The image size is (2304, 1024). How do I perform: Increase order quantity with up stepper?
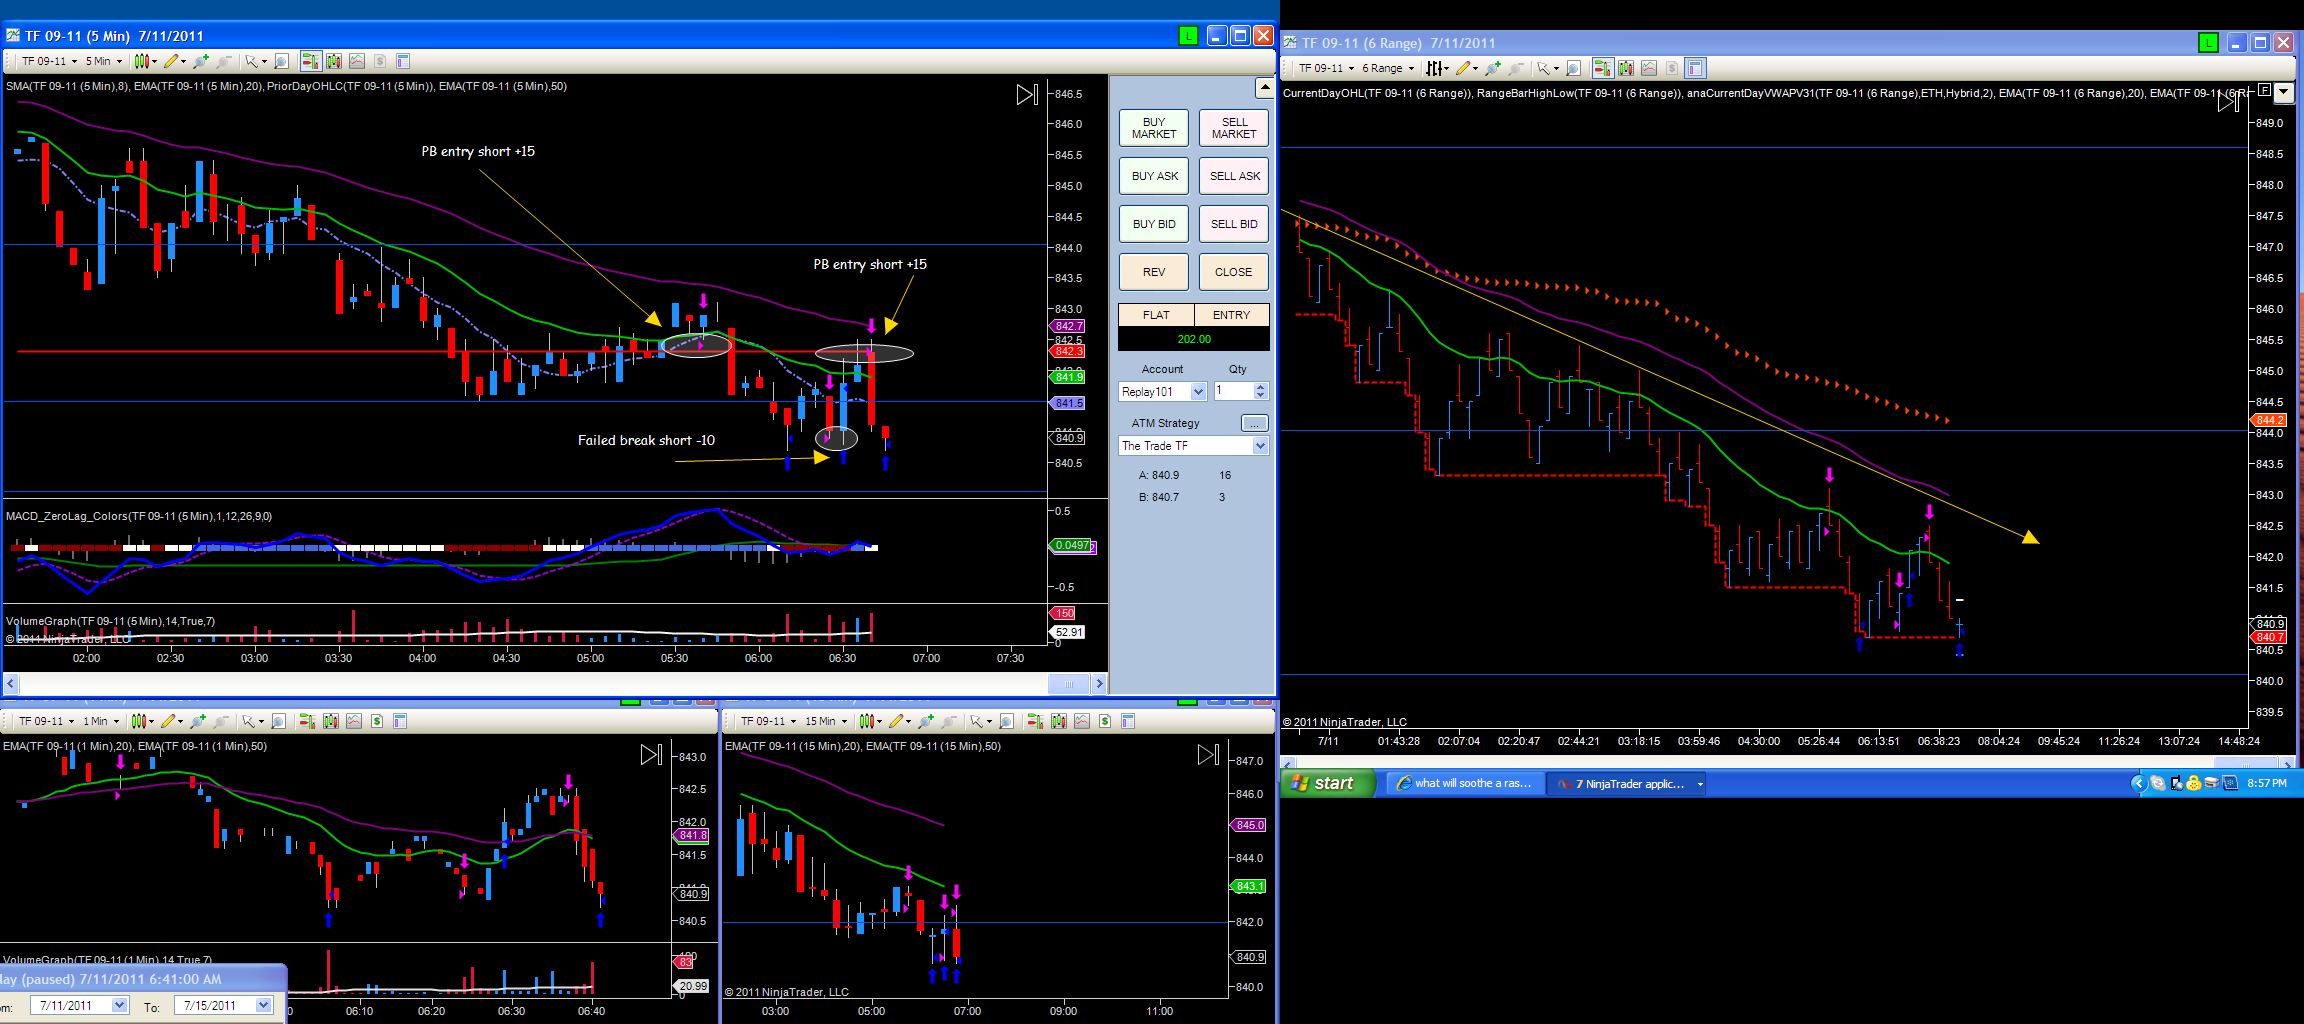[x=1261, y=387]
